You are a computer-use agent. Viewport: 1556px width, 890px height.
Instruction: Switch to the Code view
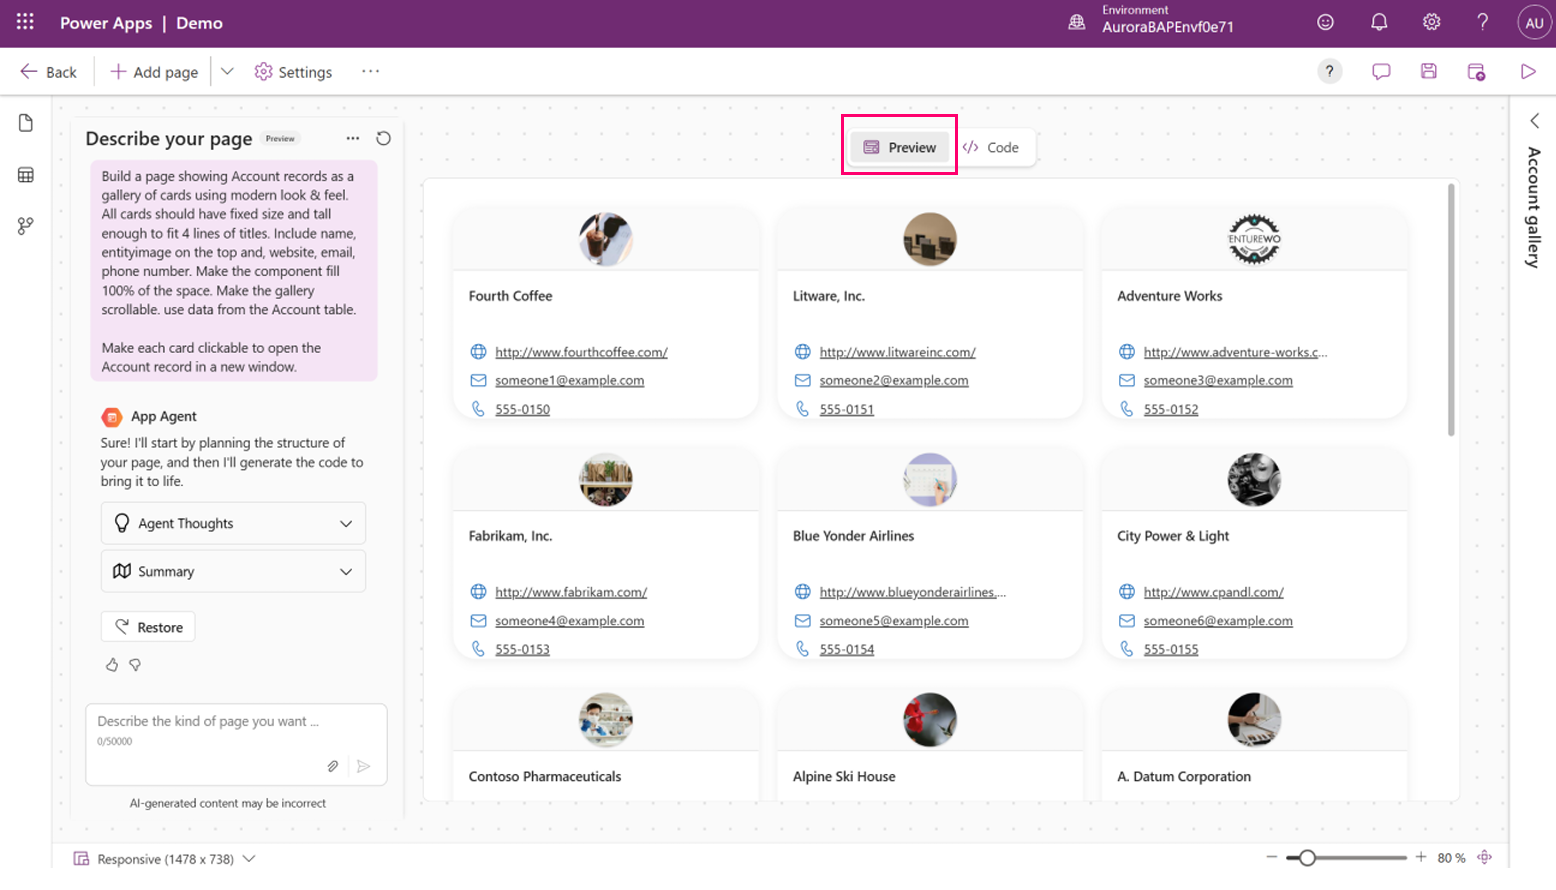tap(991, 147)
